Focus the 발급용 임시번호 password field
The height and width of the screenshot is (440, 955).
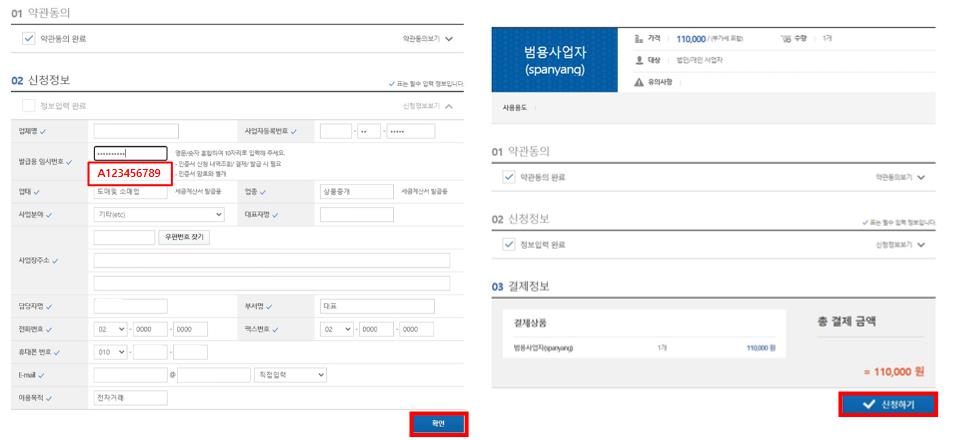(x=130, y=154)
